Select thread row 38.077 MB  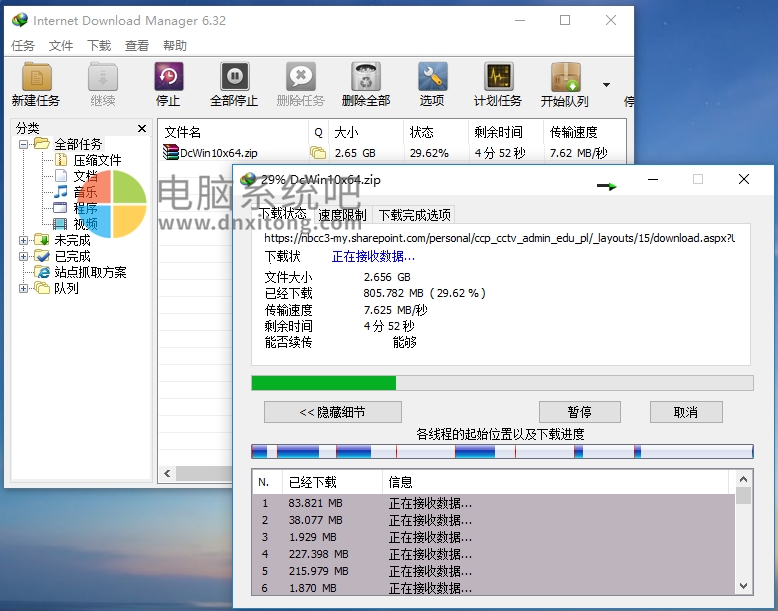click(x=493, y=520)
